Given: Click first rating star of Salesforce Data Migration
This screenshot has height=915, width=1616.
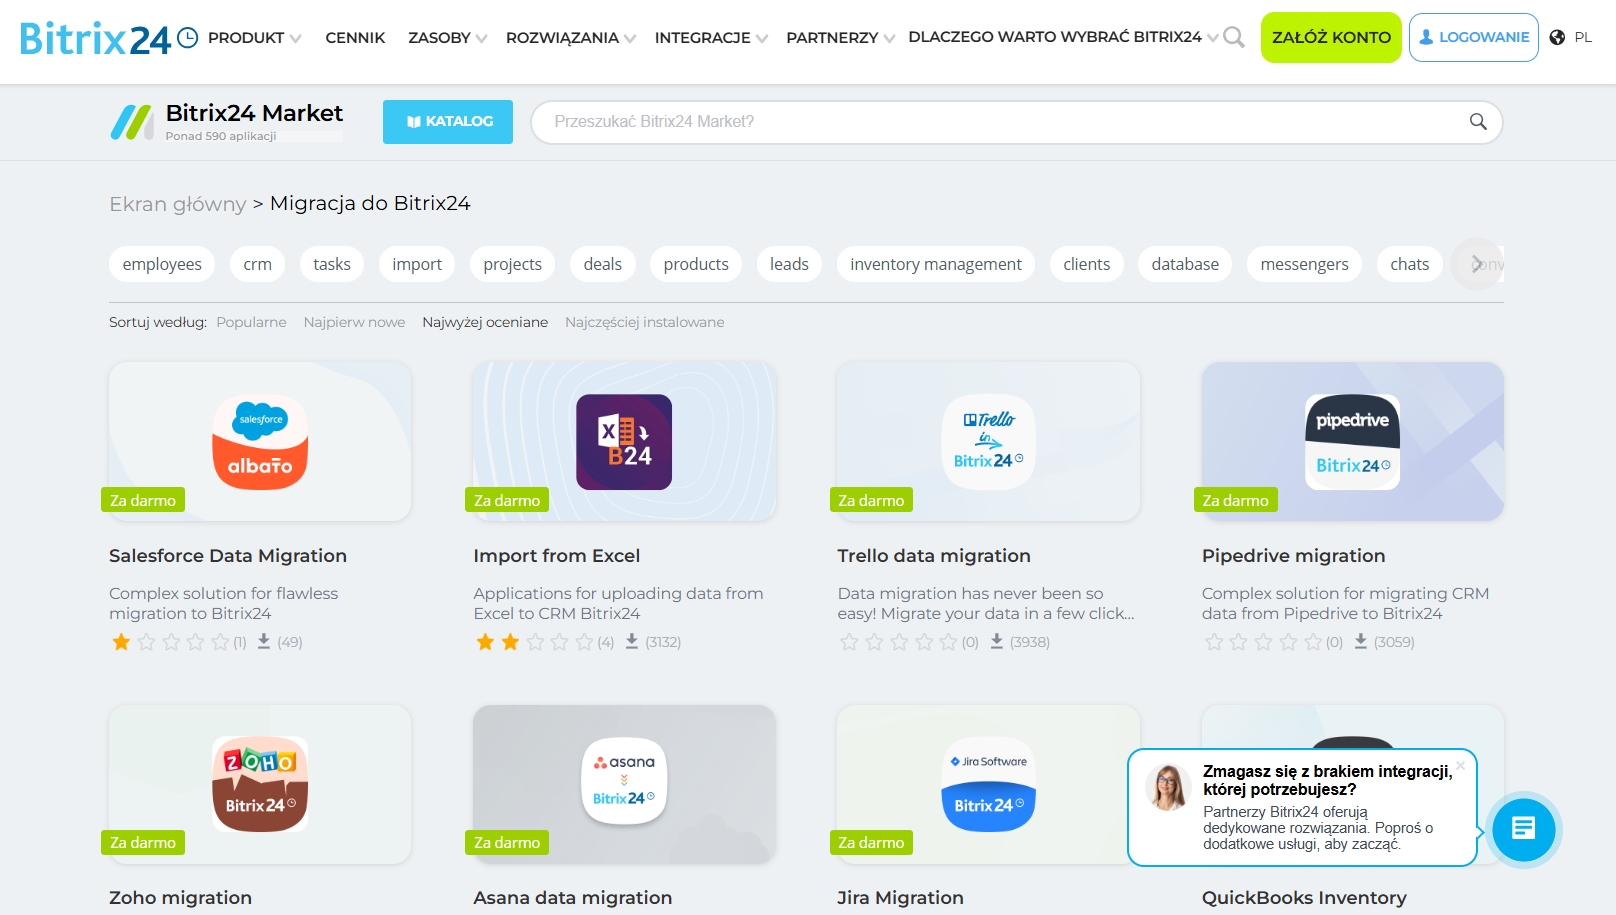Looking at the screenshot, I should tap(121, 642).
